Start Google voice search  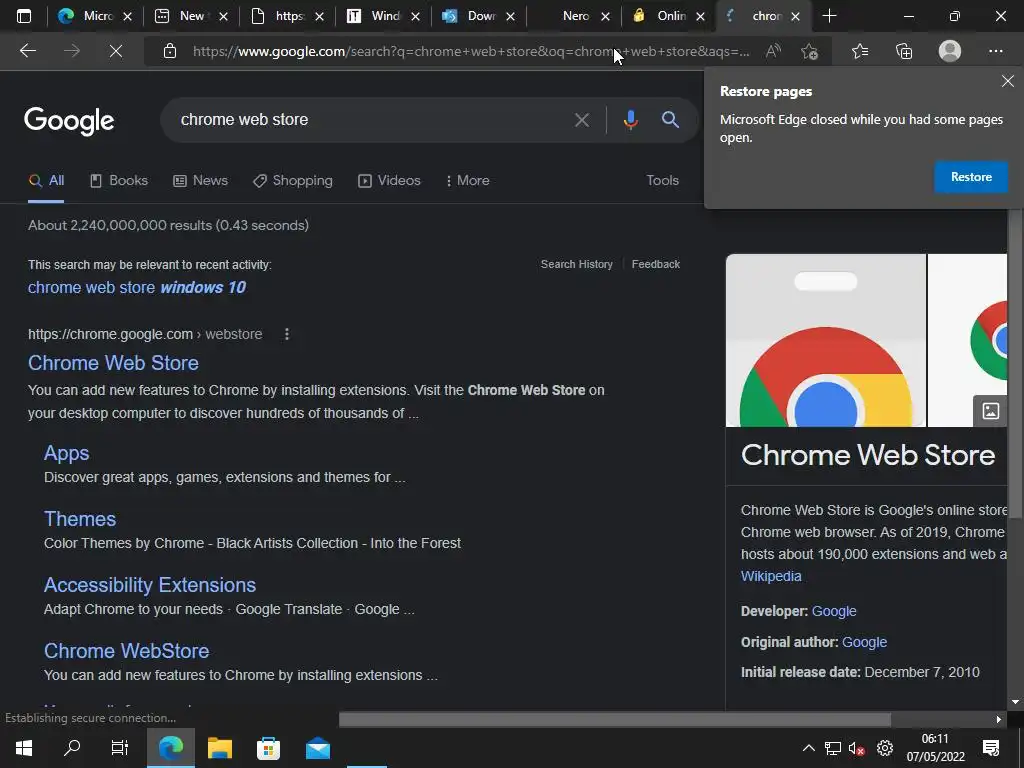click(630, 120)
